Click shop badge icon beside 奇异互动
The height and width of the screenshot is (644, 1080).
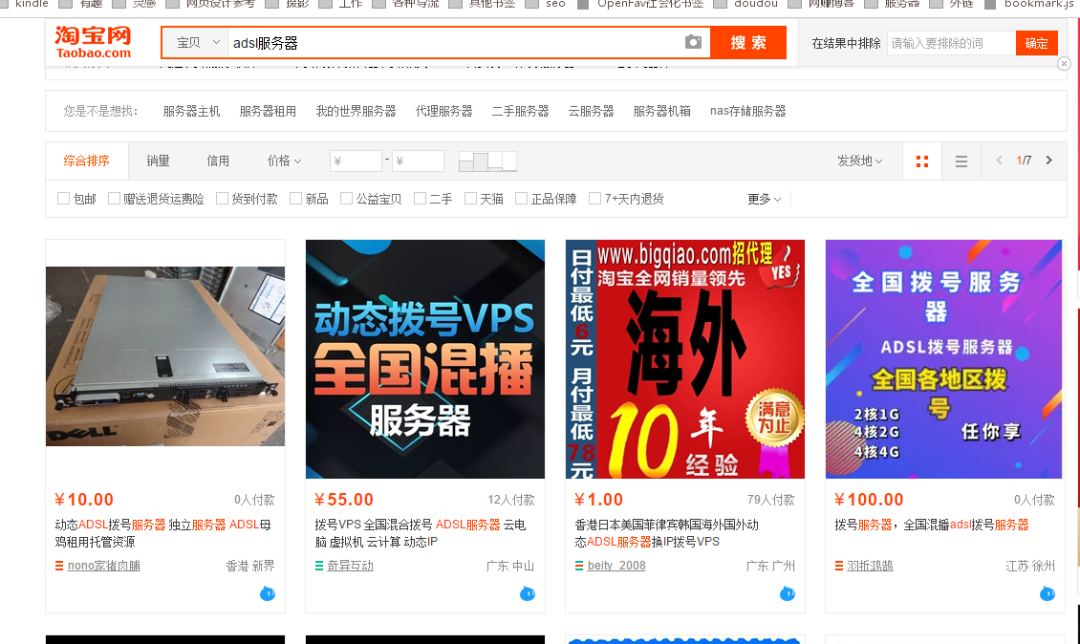click(319, 566)
